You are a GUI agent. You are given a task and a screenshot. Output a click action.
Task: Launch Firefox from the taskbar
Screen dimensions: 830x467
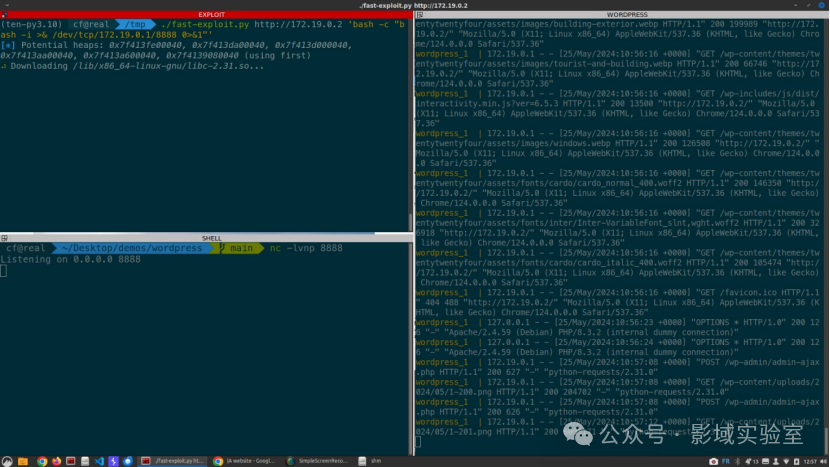tap(56, 461)
